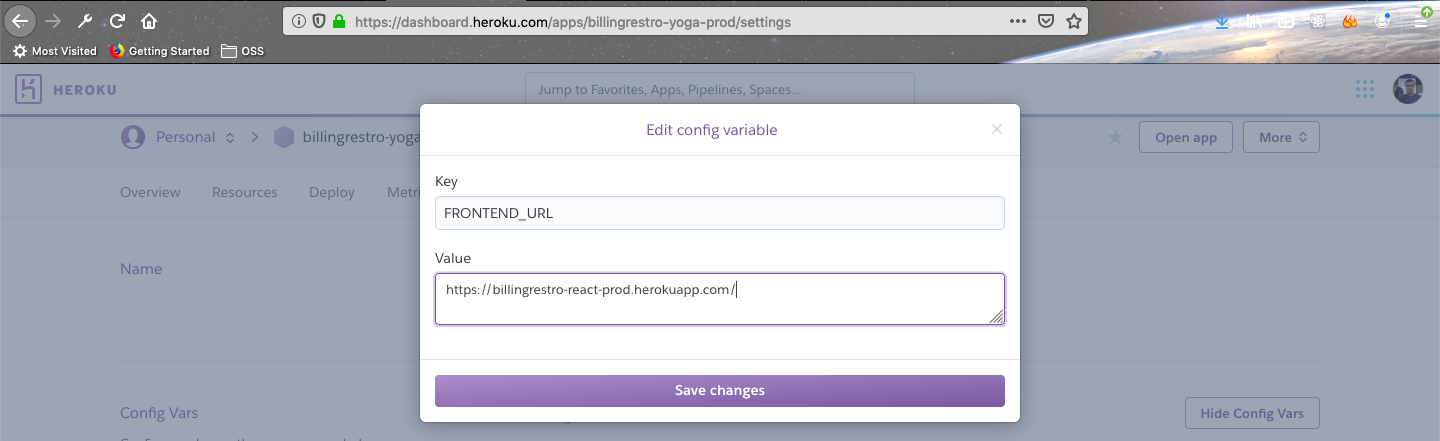Open page actions three-dot menu
The height and width of the screenshot is (441, 1440).
(x=1018, y=21)
